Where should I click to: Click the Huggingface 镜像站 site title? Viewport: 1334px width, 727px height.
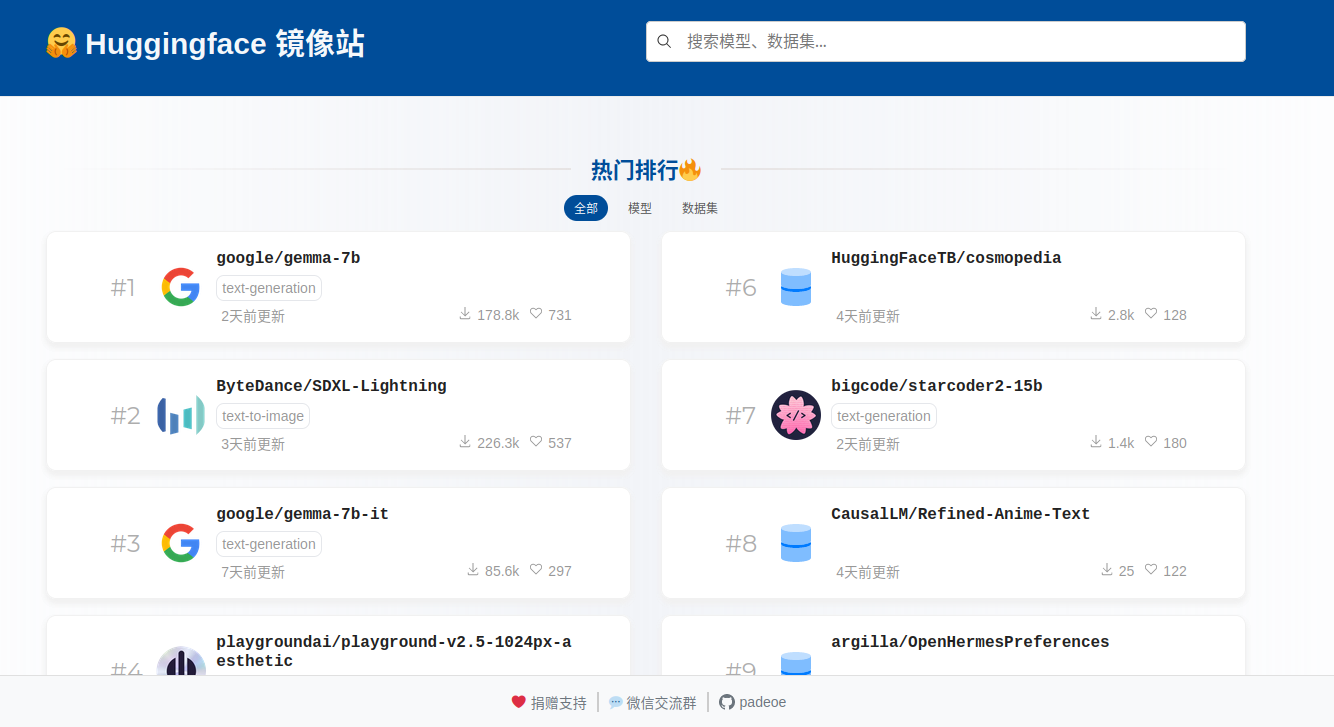[225, 44]
